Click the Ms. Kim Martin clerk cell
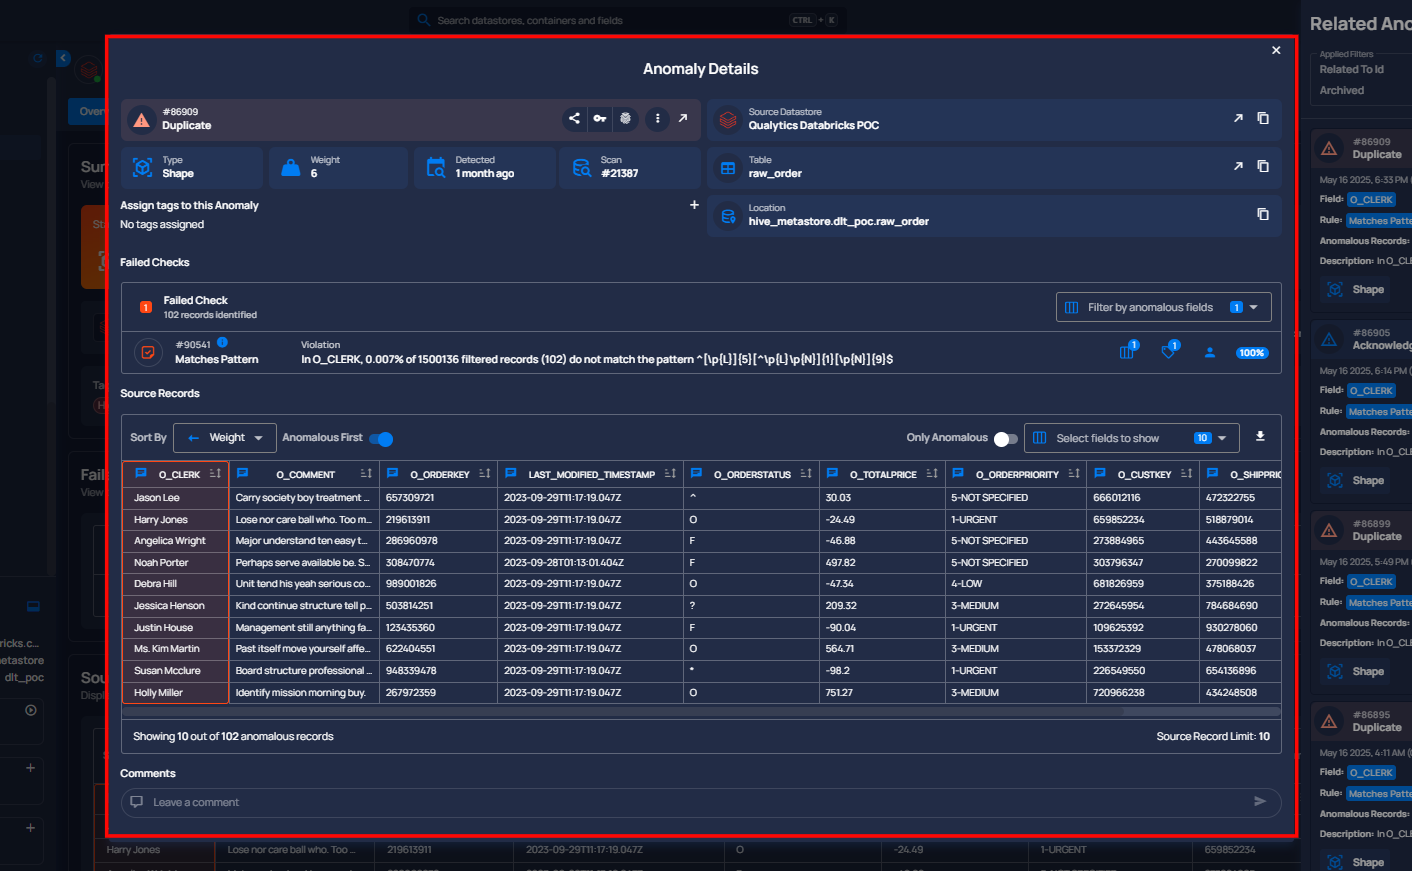 (175, 649)
